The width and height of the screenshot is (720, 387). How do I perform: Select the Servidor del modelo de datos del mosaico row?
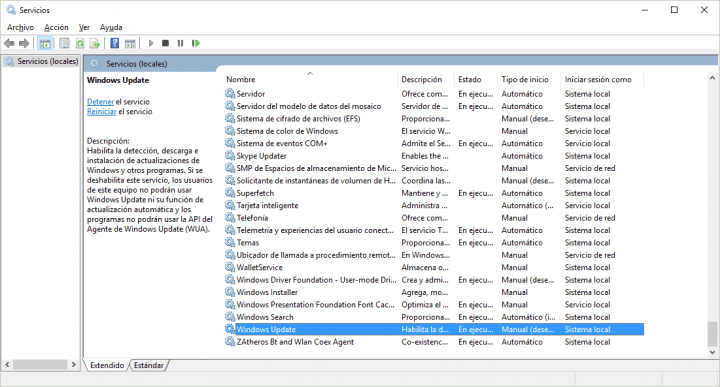434,106
